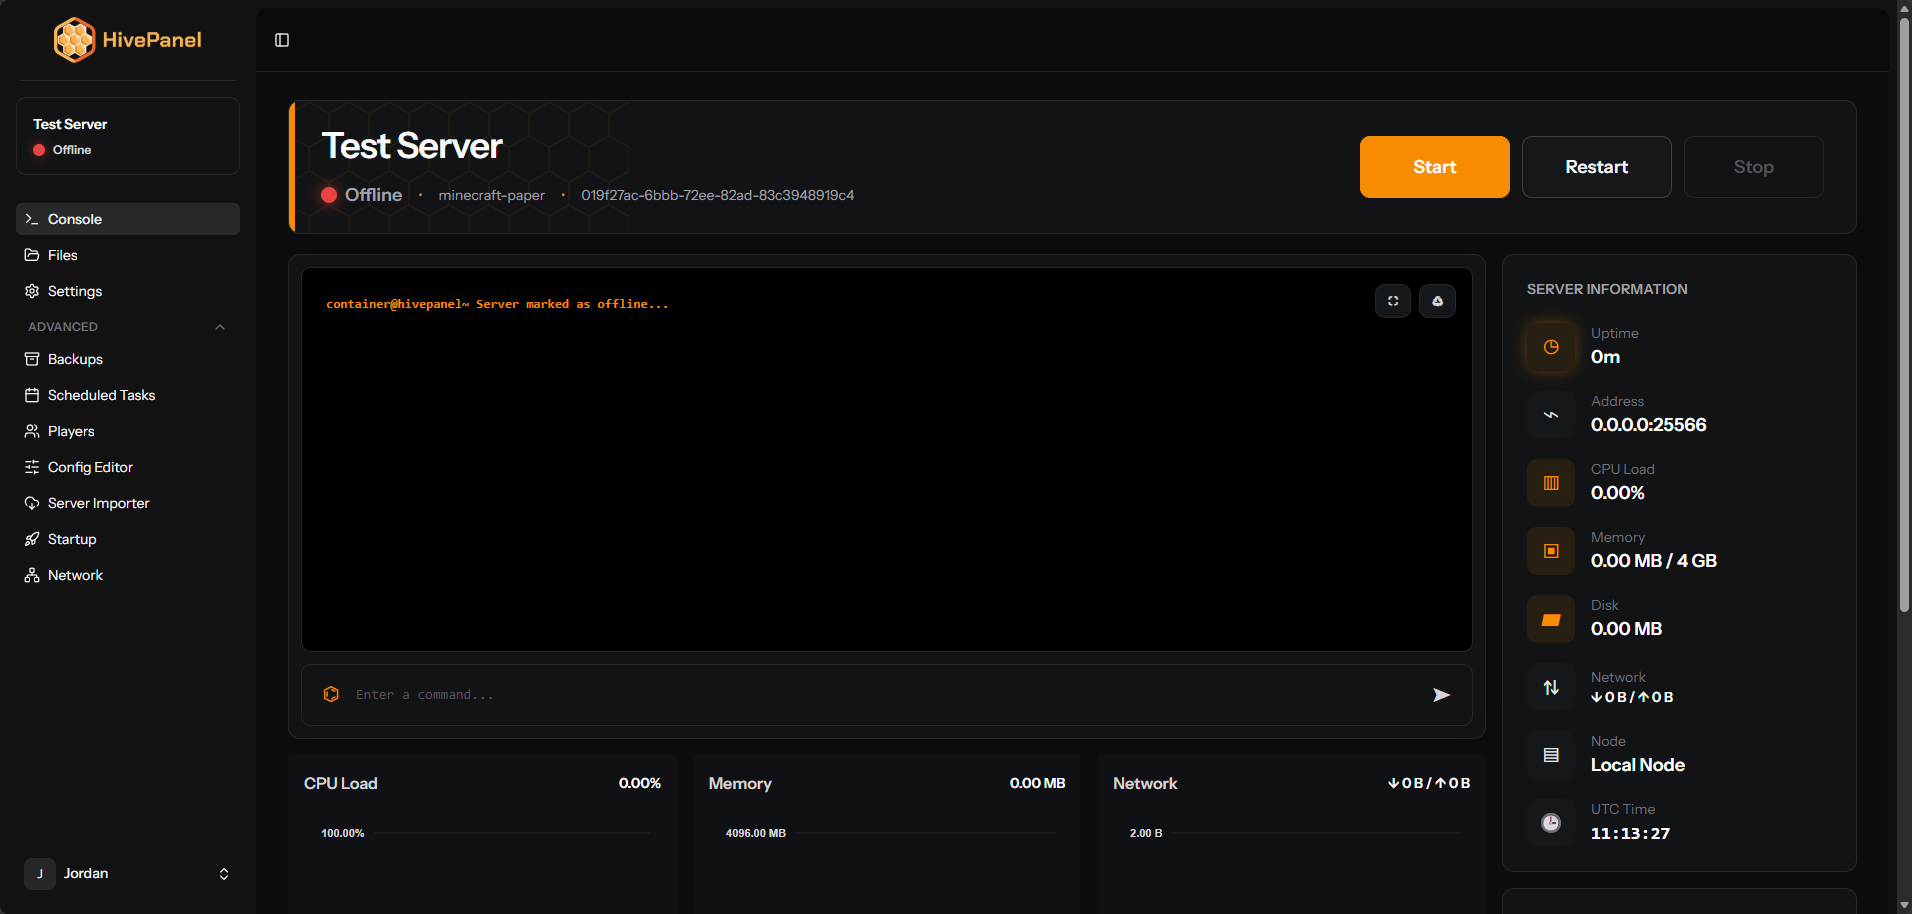The height and width of the screenshot is (914, 1912).
Task: Click the Disk icon tile
Action: [1551, 619]
